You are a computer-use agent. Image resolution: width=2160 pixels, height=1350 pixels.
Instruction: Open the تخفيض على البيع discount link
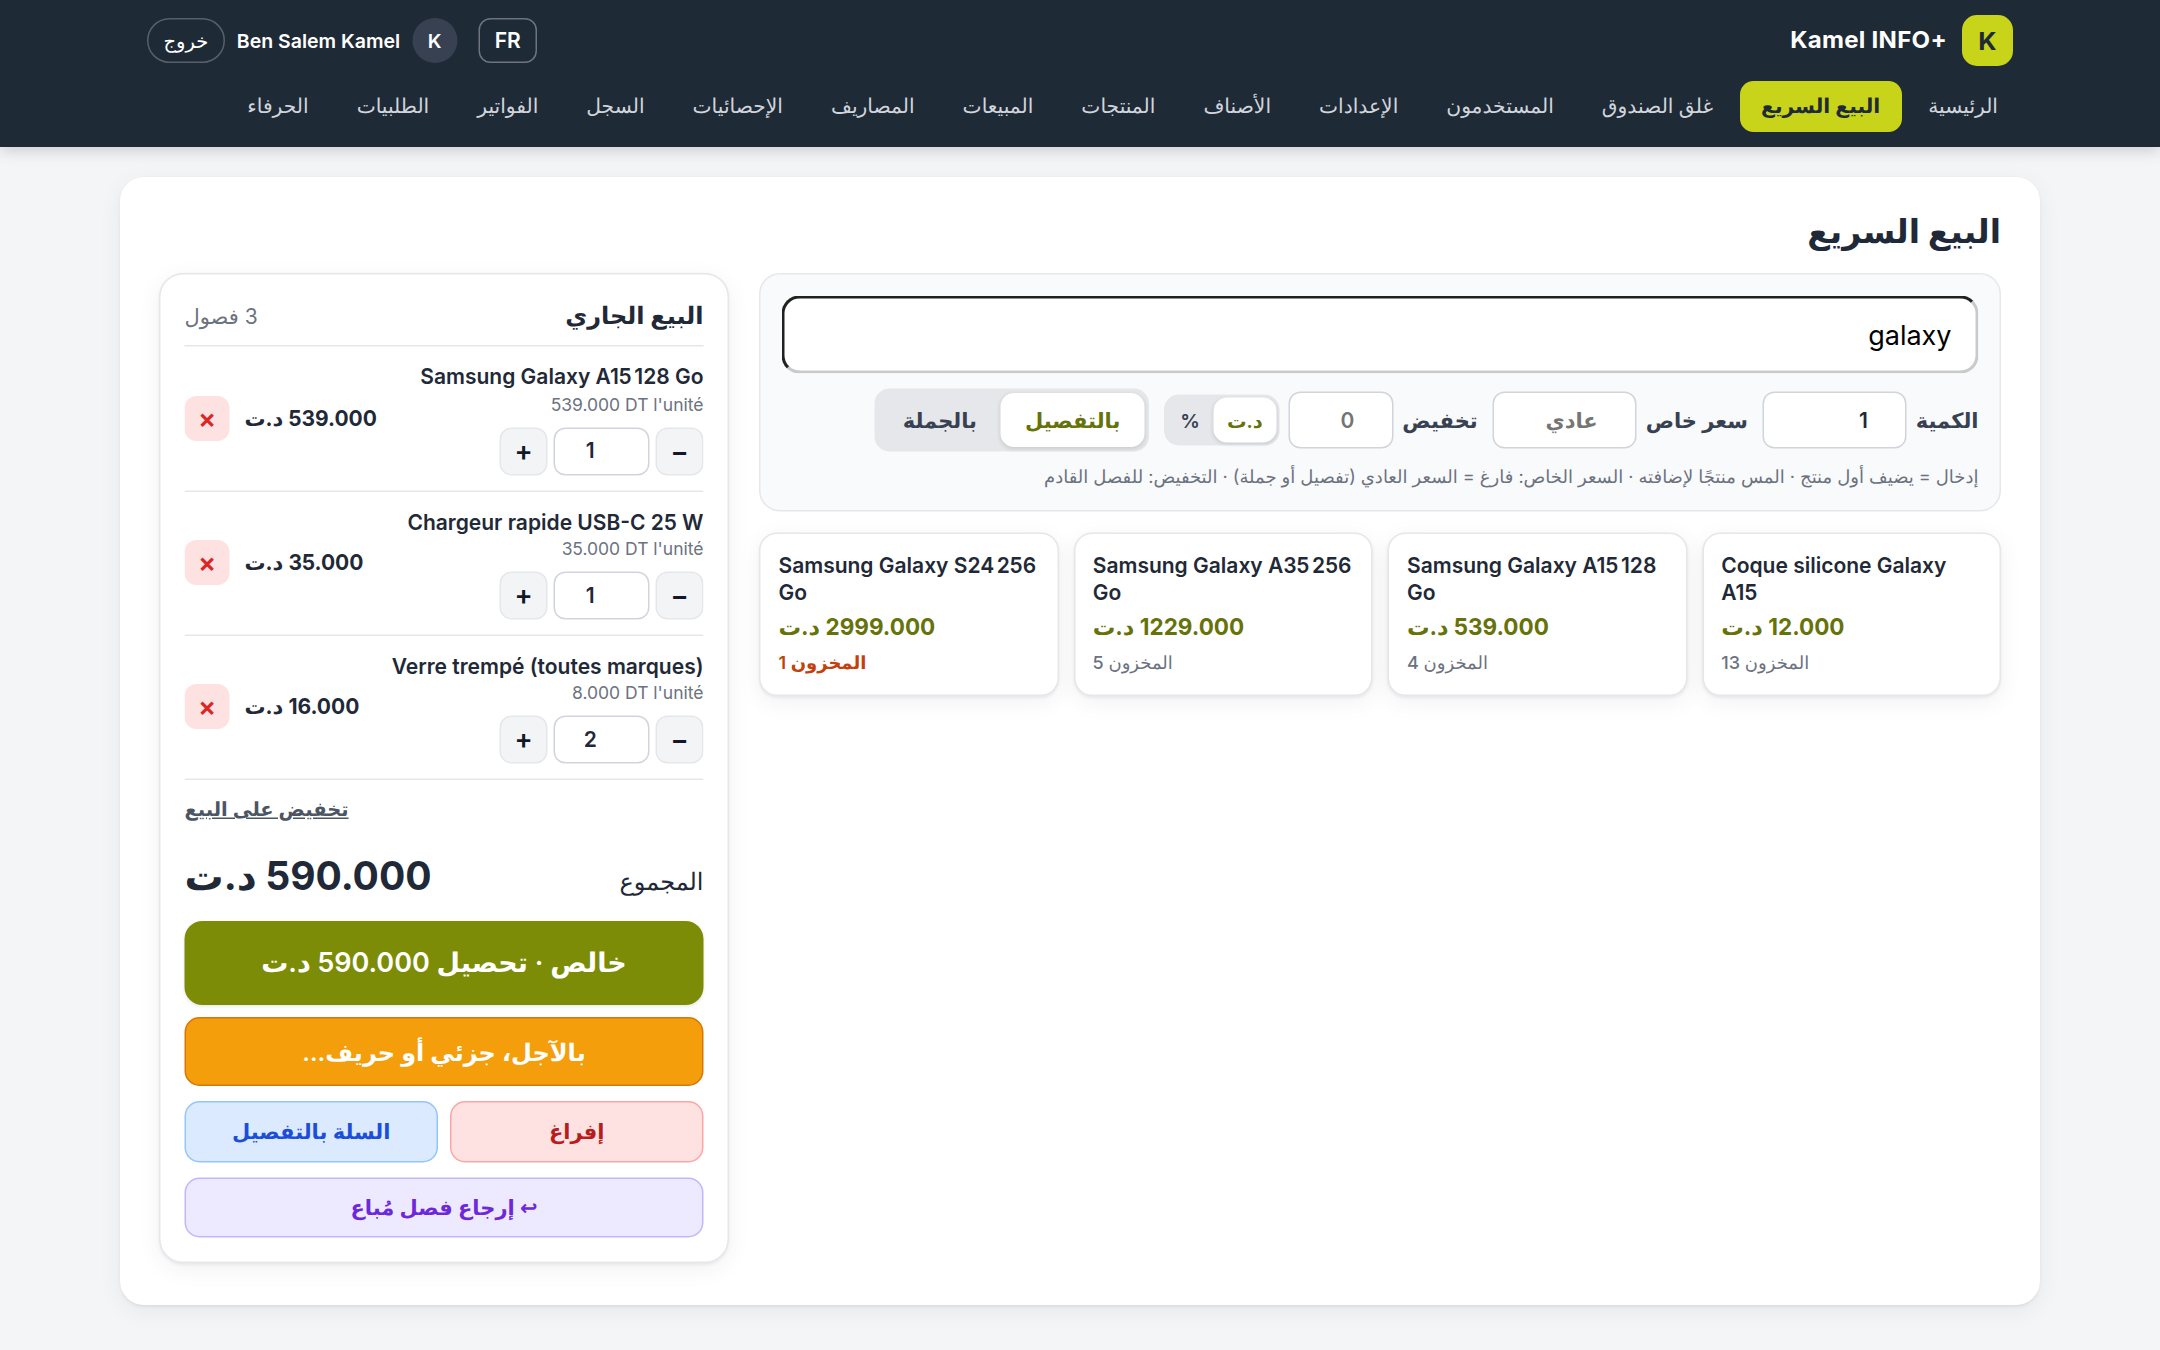click(x=267, y=810)
